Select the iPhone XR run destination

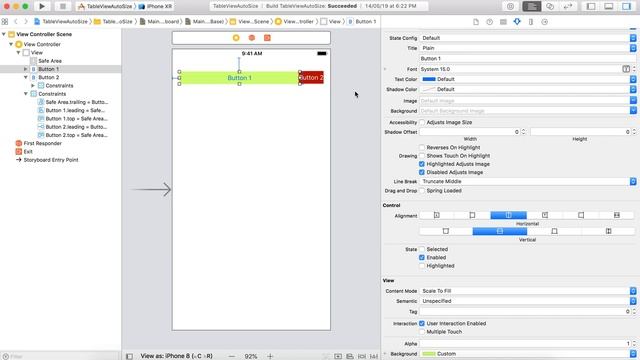(155, 6)
